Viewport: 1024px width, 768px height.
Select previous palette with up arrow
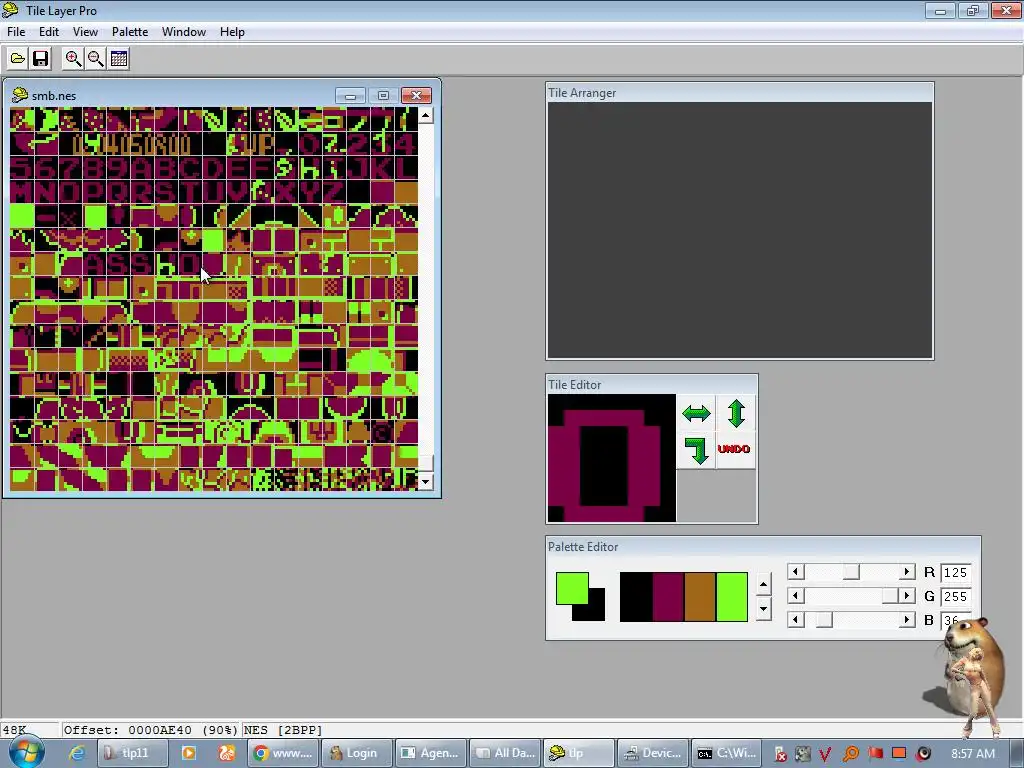[x=763, y=584]
